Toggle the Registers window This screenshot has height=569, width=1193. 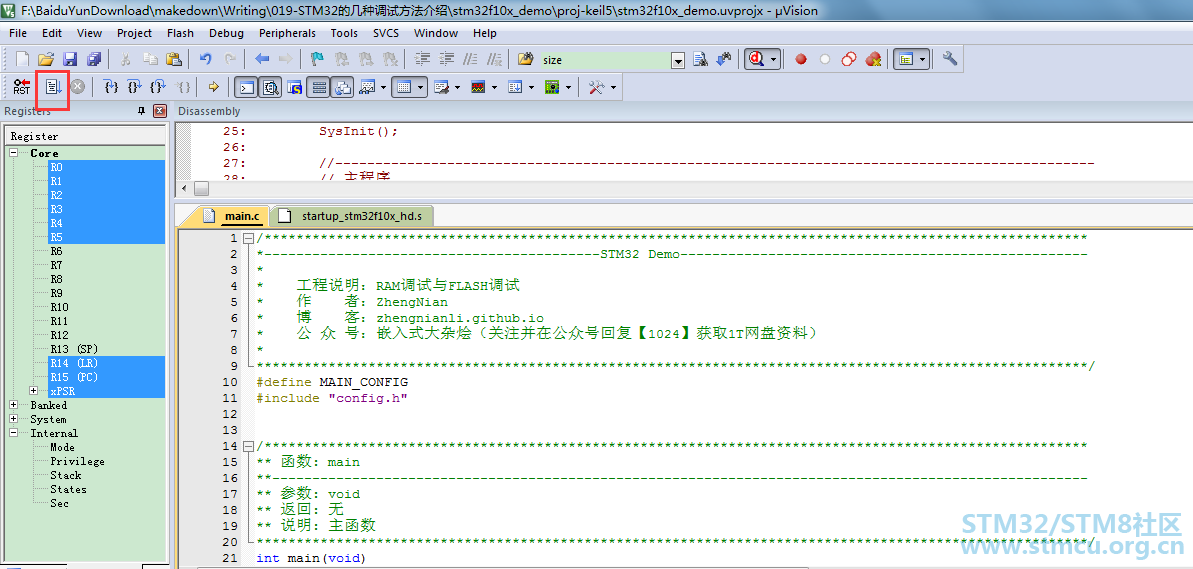pyautogui.click(x=319, y=87)
